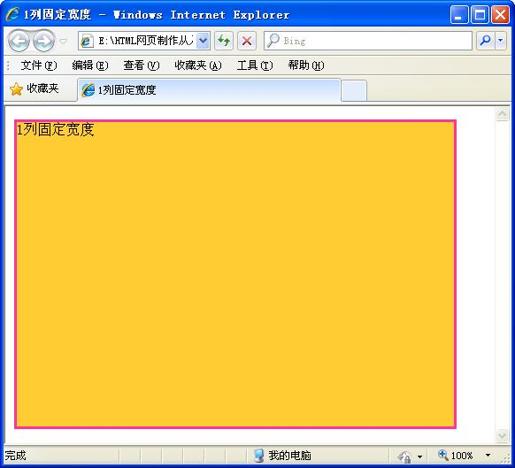Stop loading with the red X icon

point(247,41)
